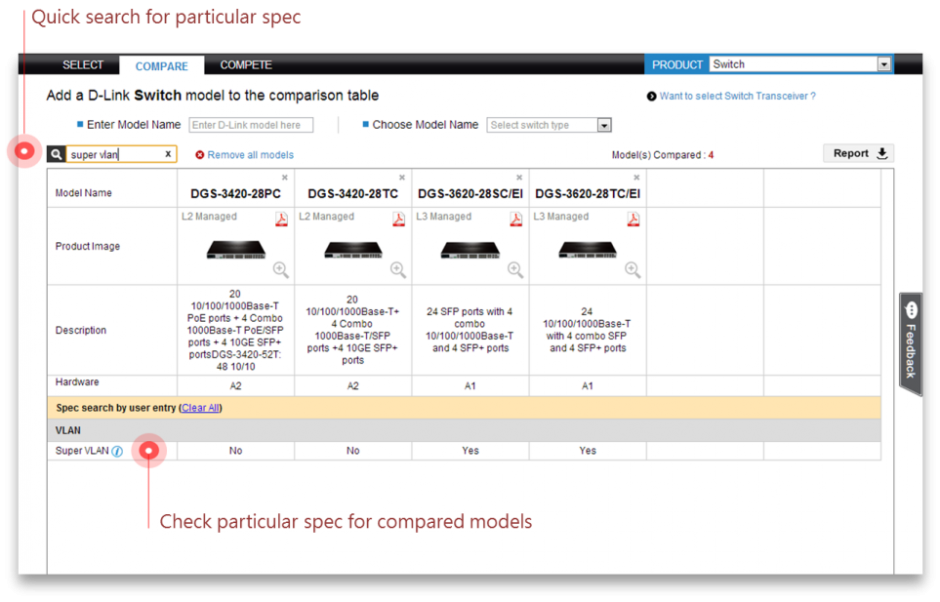
Task: Select the DGS-3620-28SC/EI model name
Action: coord(470,194)
